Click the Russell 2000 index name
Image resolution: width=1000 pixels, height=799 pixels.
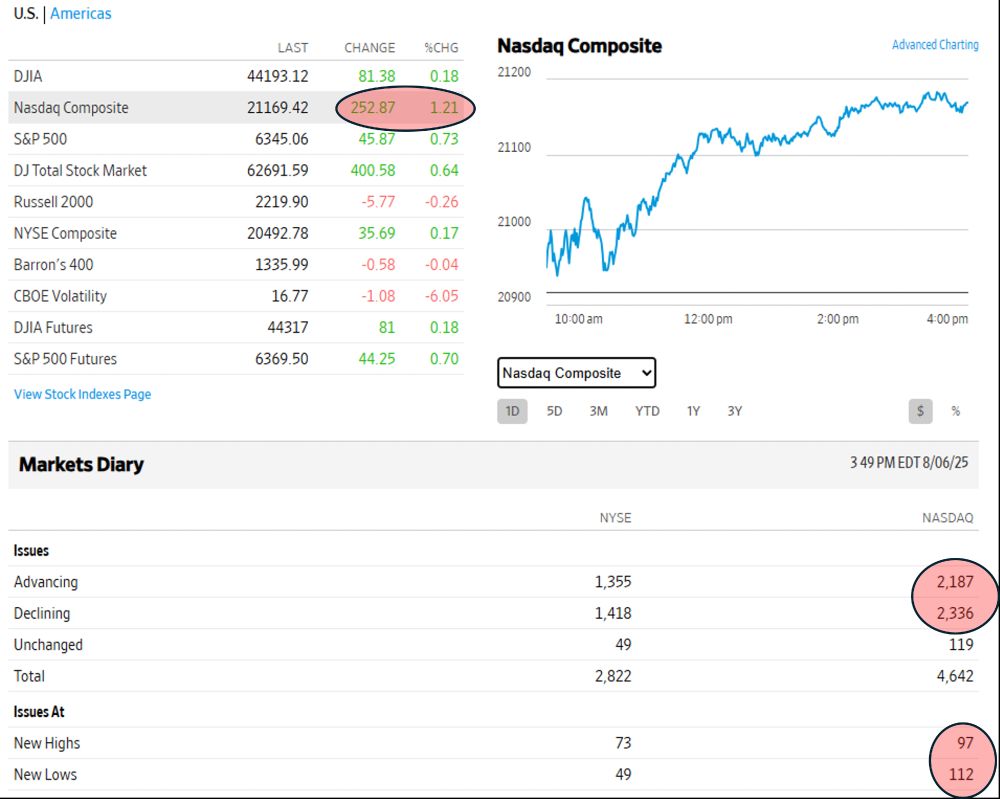click(54, 202)
